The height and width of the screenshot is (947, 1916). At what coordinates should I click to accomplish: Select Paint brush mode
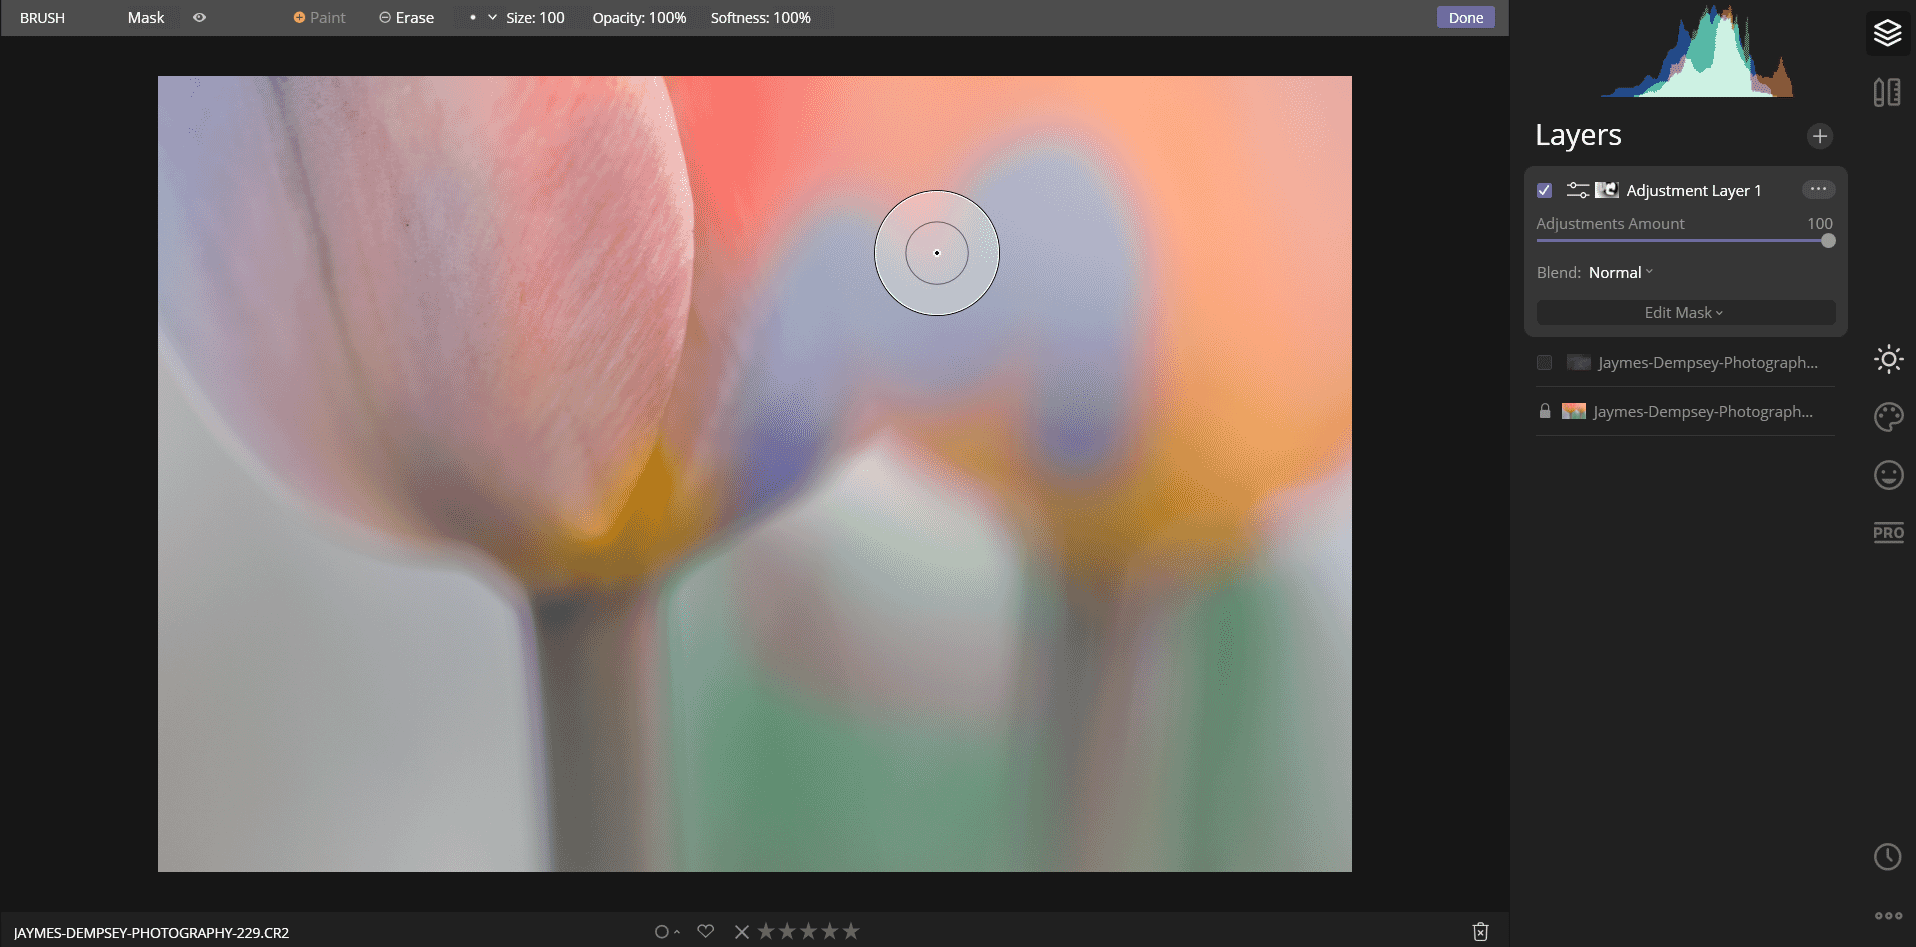click(x=319, y=17)
